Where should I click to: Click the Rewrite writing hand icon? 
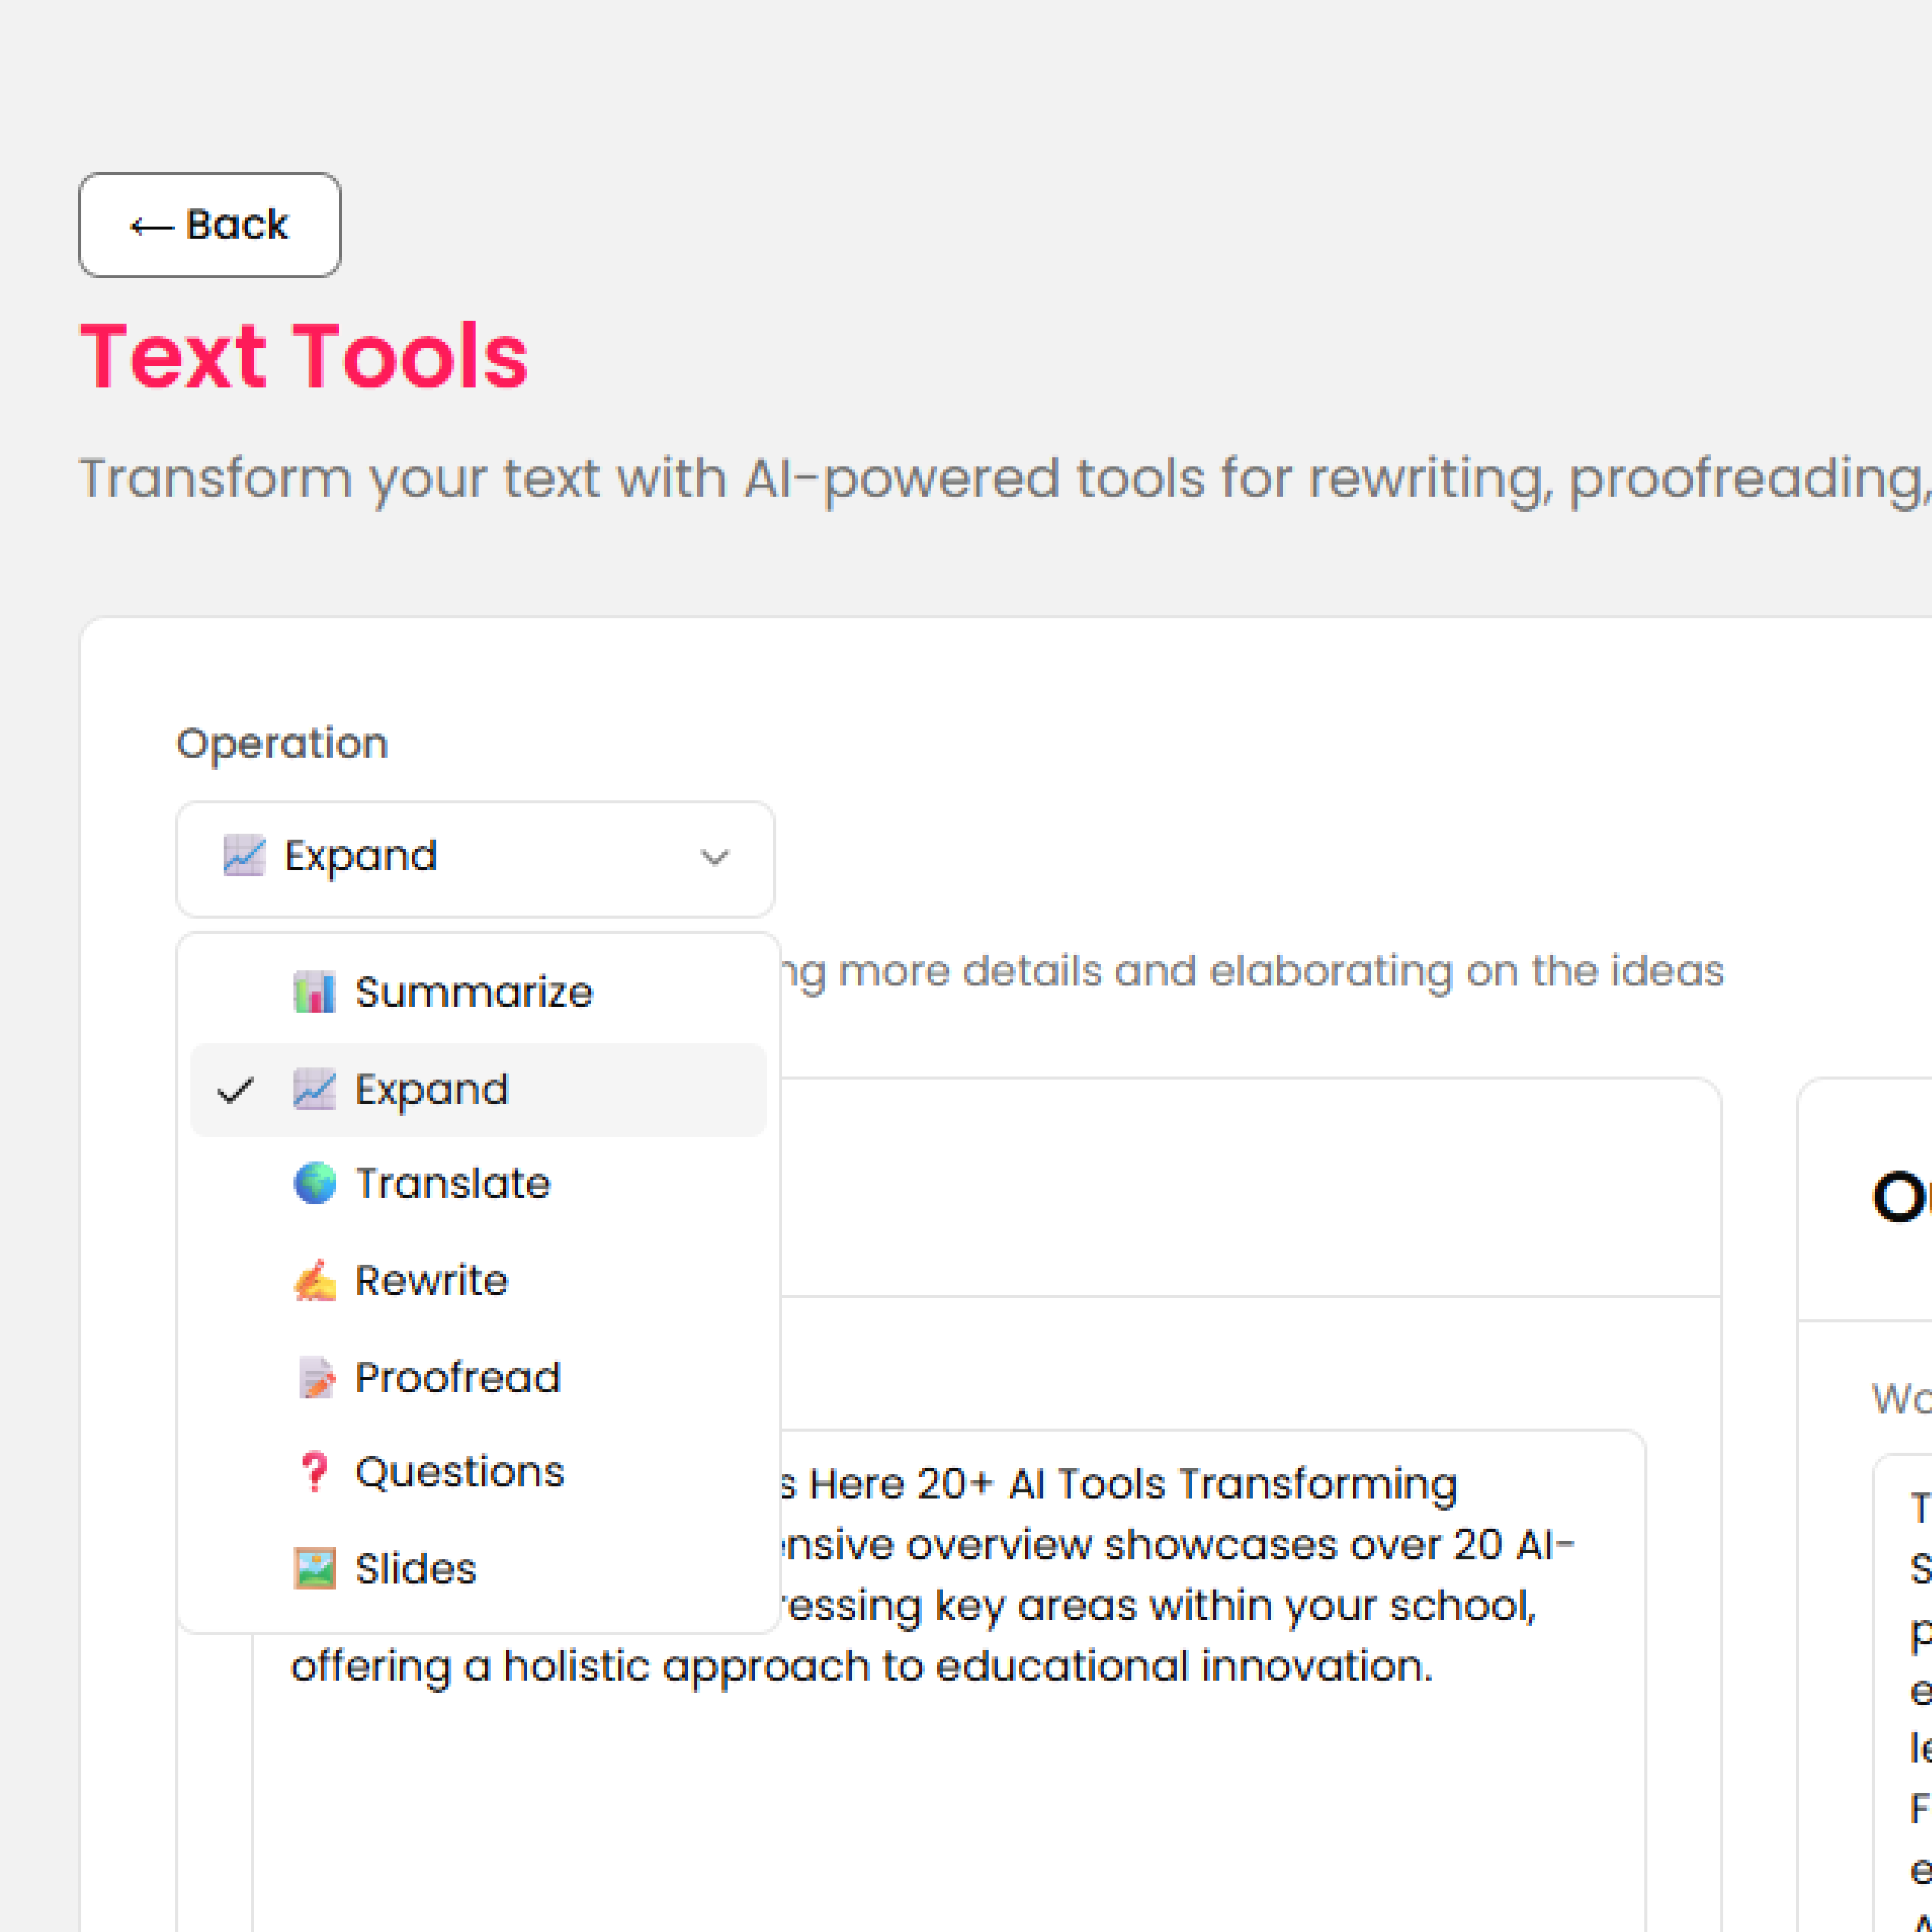[x=314, y=1281]
